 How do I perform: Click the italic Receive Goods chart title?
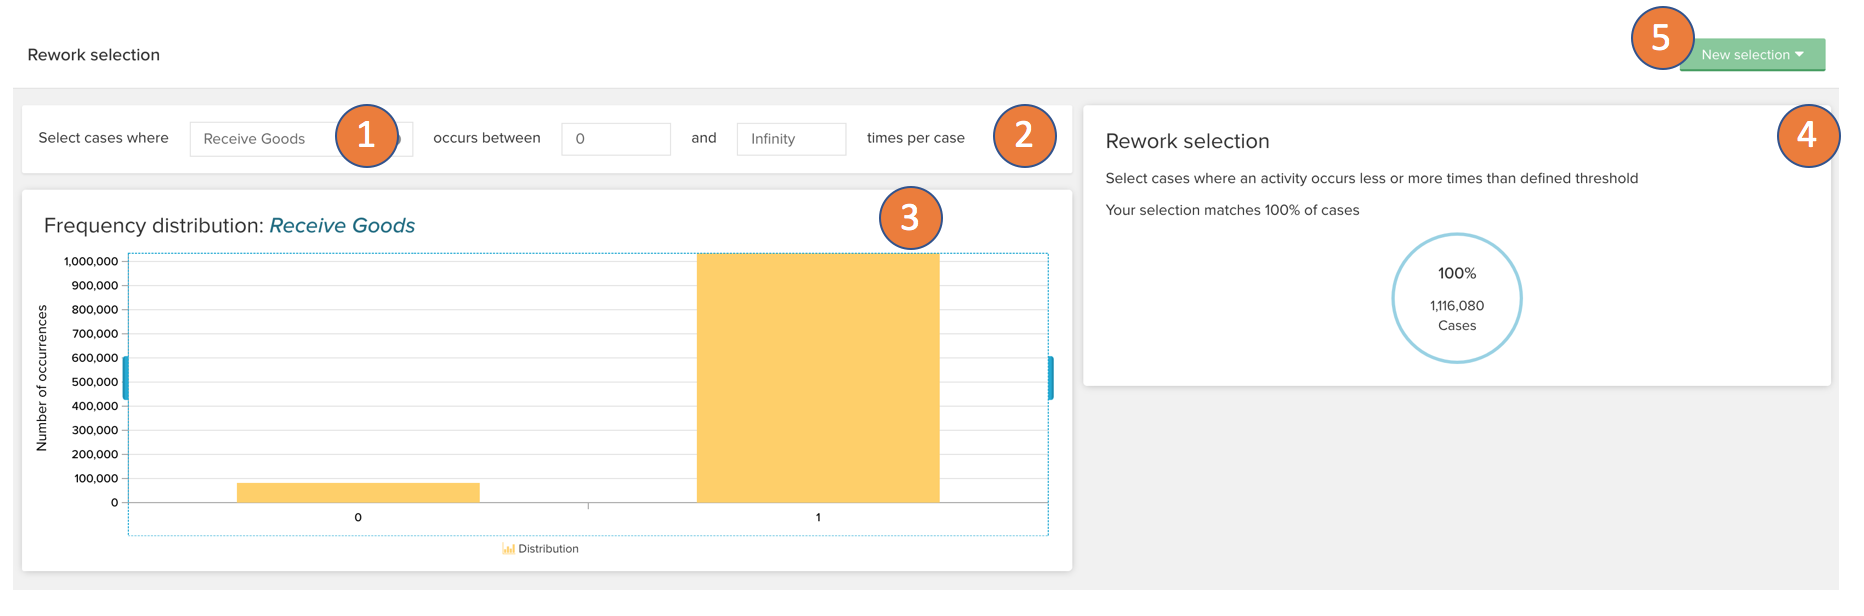(342, 226)
